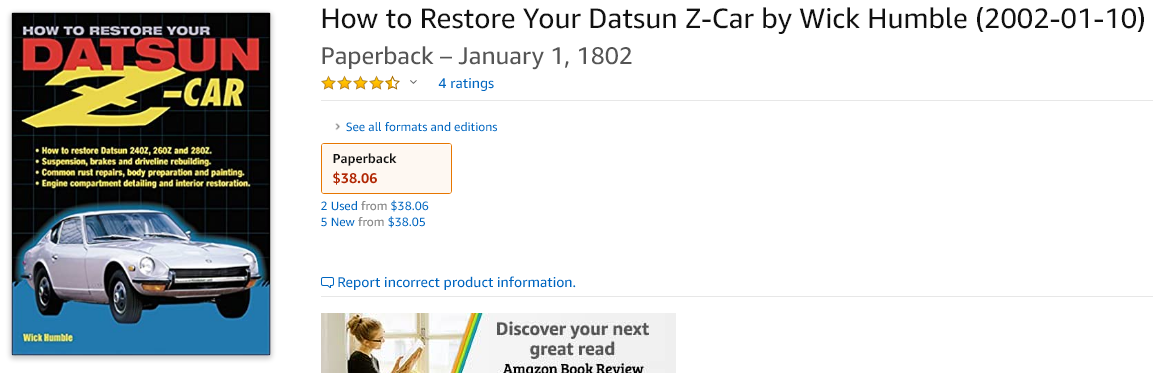Click the speech bubble report icon
Viewport: 1153px width, 373px height.
pos(327,283)
